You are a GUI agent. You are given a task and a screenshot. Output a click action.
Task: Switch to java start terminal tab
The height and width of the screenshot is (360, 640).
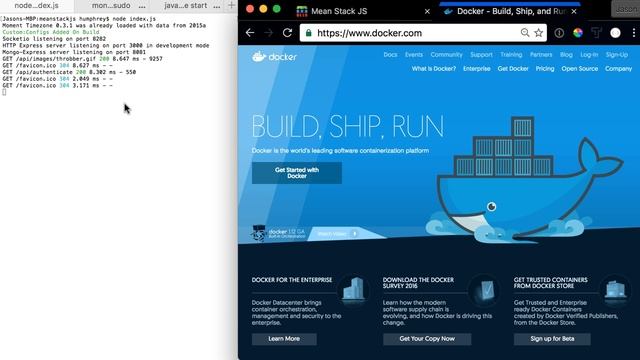pyautogui.click(x=186, y=6)
